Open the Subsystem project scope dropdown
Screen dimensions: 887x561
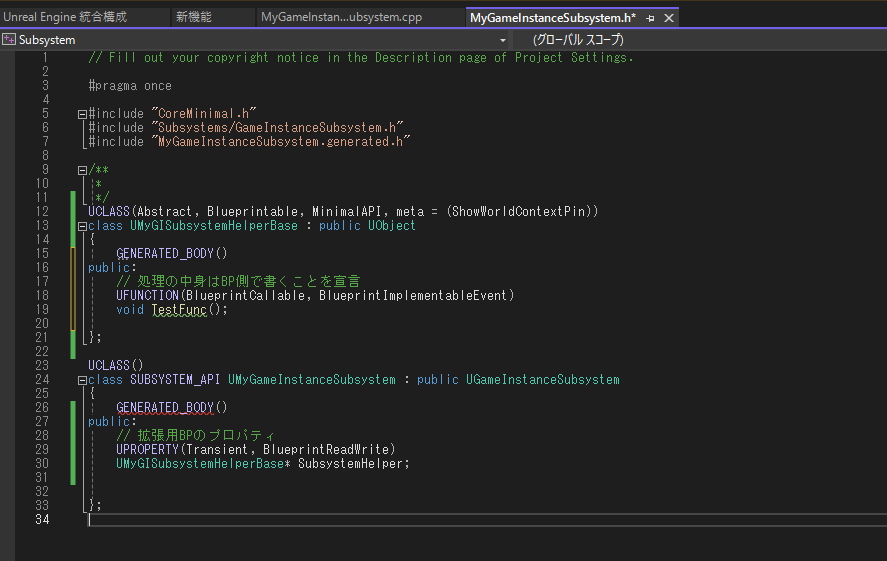click(x=502, y=40)
